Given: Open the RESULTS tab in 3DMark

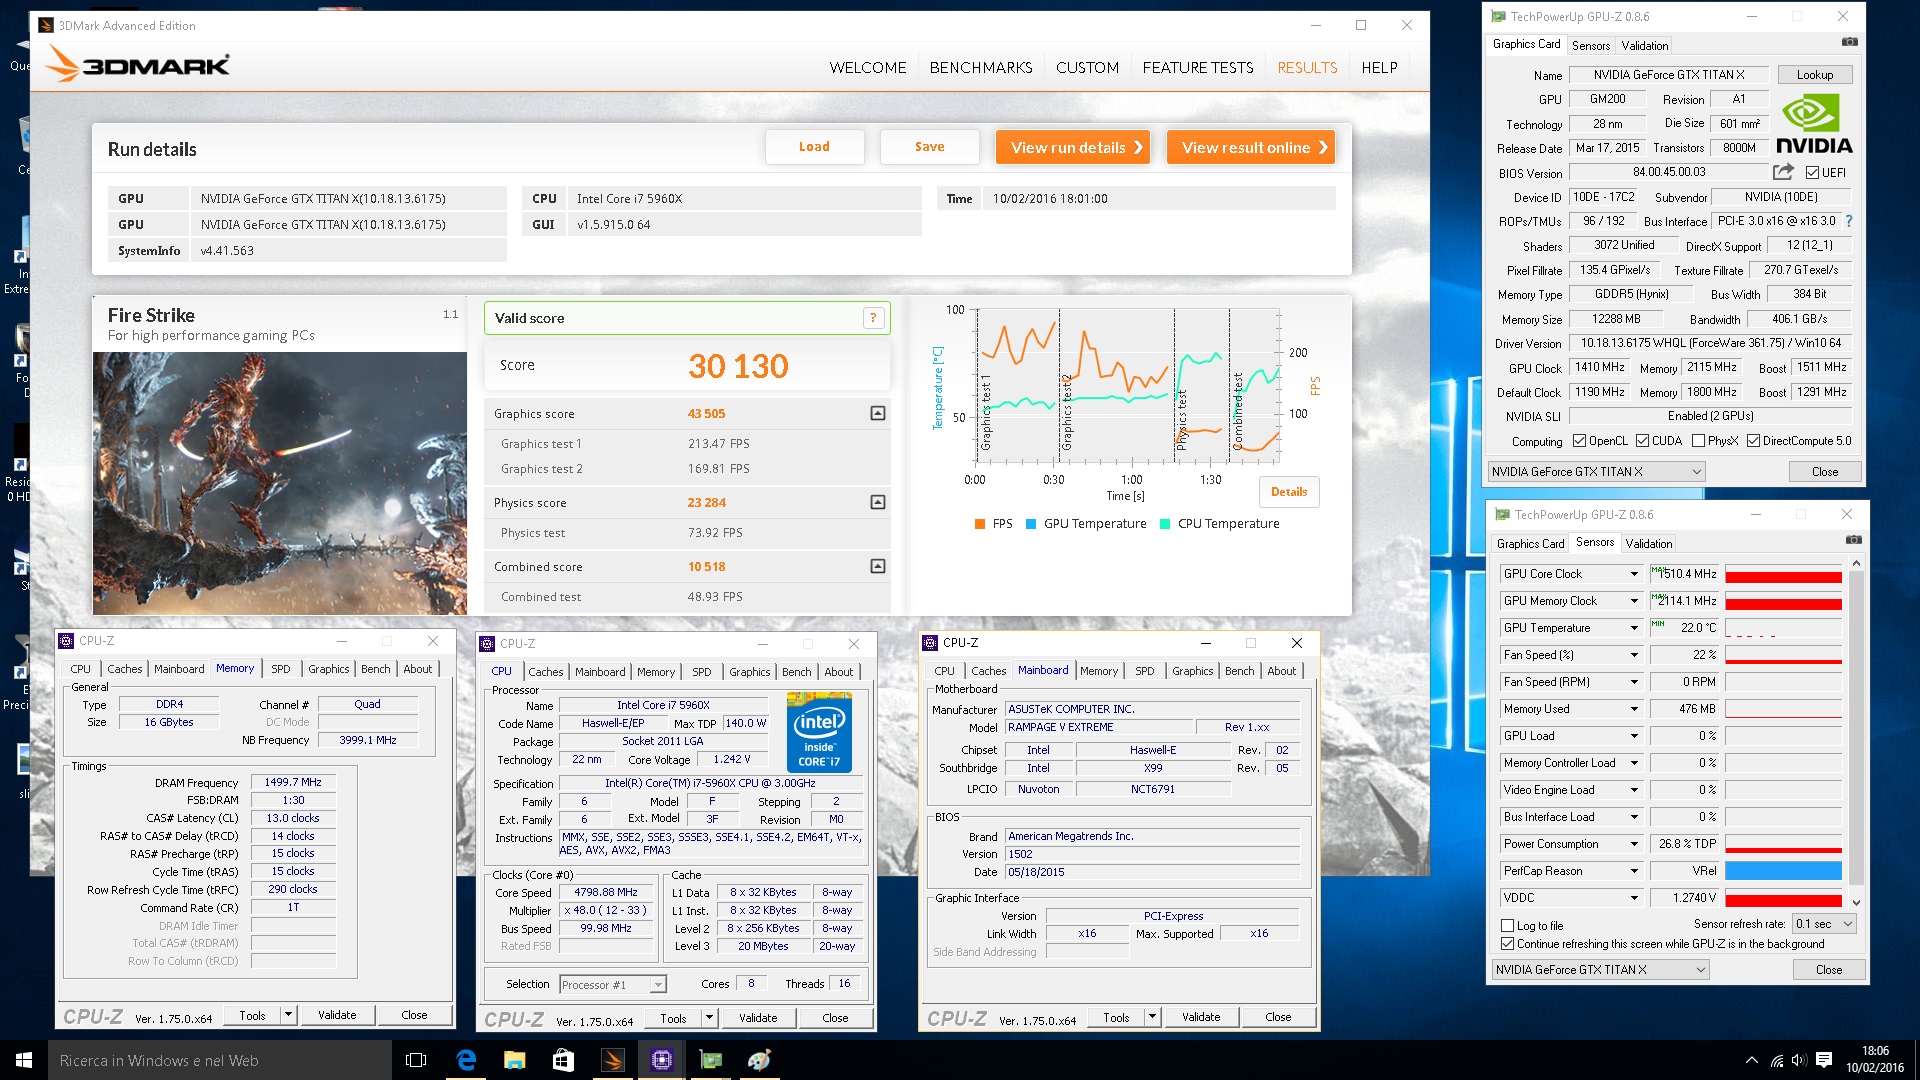Looking at the screenshot, I should tap(1307, 67).
